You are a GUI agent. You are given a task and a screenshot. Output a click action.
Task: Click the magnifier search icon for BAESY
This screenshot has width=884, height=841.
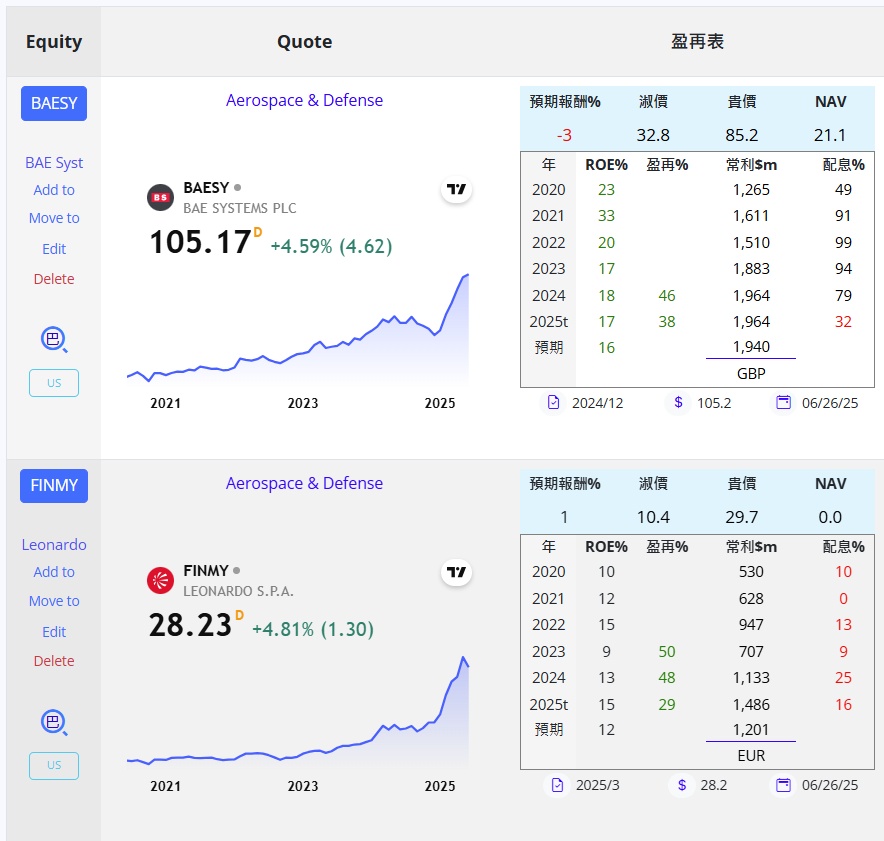click(x=54, y=339)
